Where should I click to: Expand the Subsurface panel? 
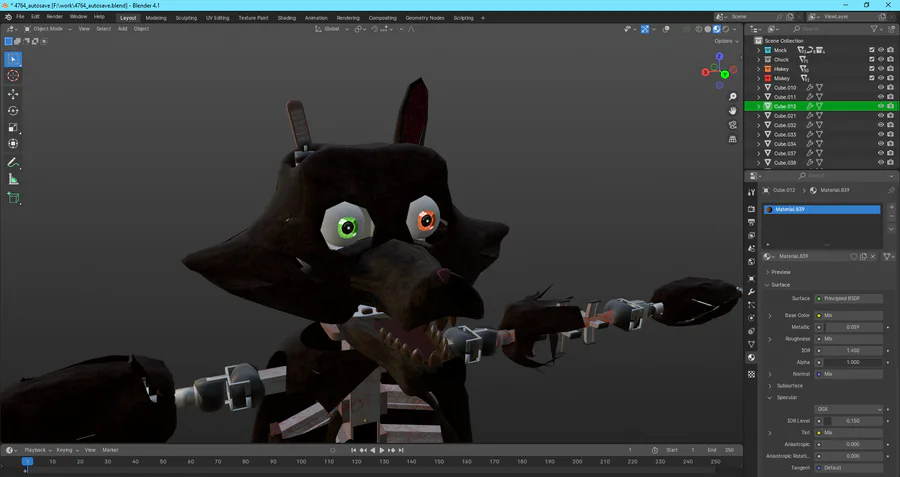point(789,386)
